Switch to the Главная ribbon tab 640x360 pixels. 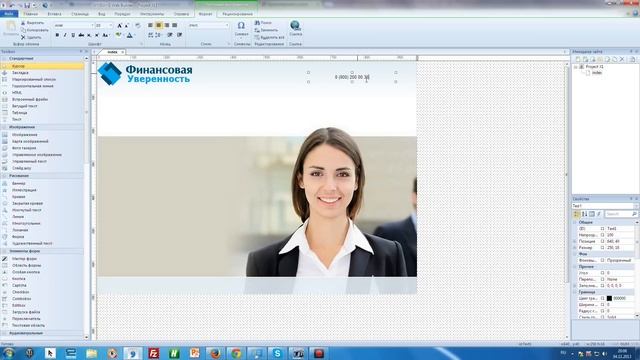click(x=31, y=14)
